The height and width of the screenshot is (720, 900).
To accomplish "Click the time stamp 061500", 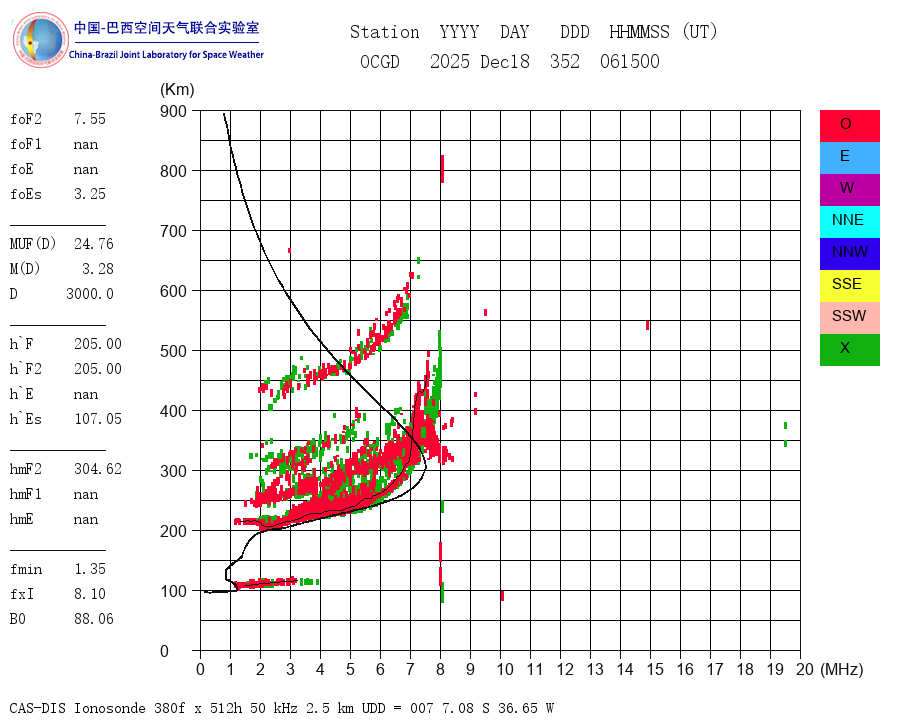I will 630,61.
